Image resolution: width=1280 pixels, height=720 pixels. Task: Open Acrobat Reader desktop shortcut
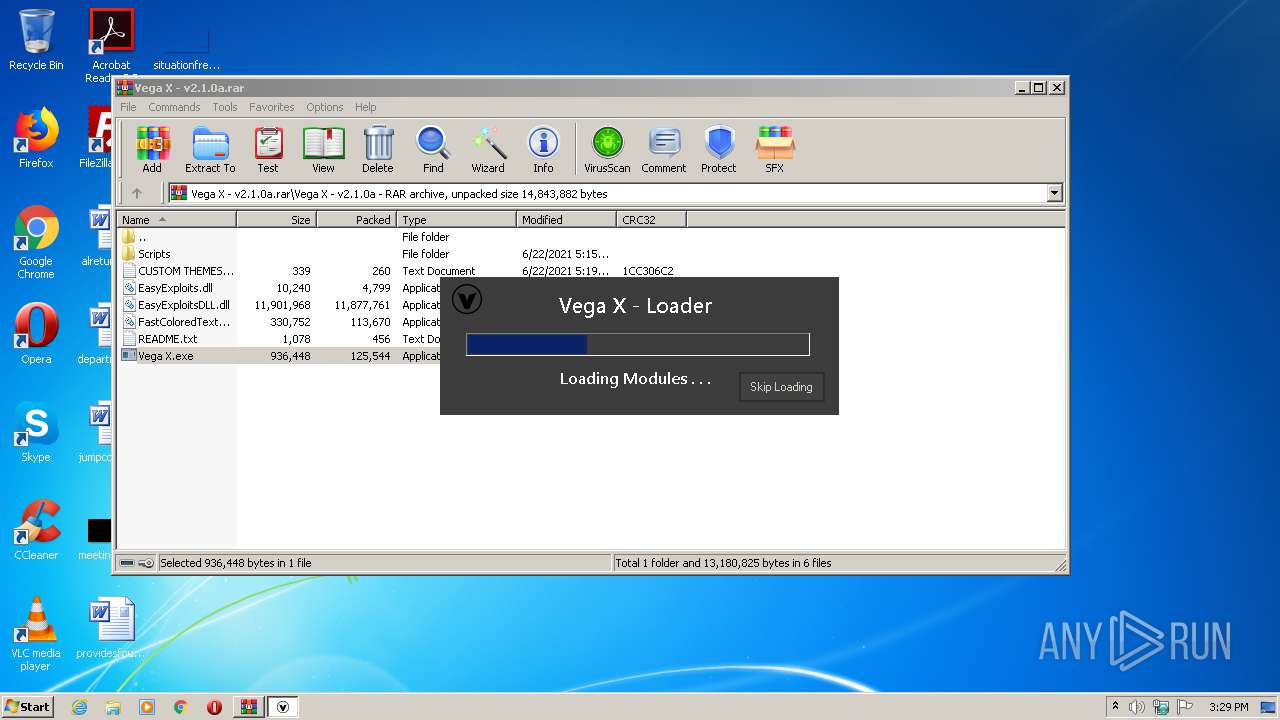point(111,44)
